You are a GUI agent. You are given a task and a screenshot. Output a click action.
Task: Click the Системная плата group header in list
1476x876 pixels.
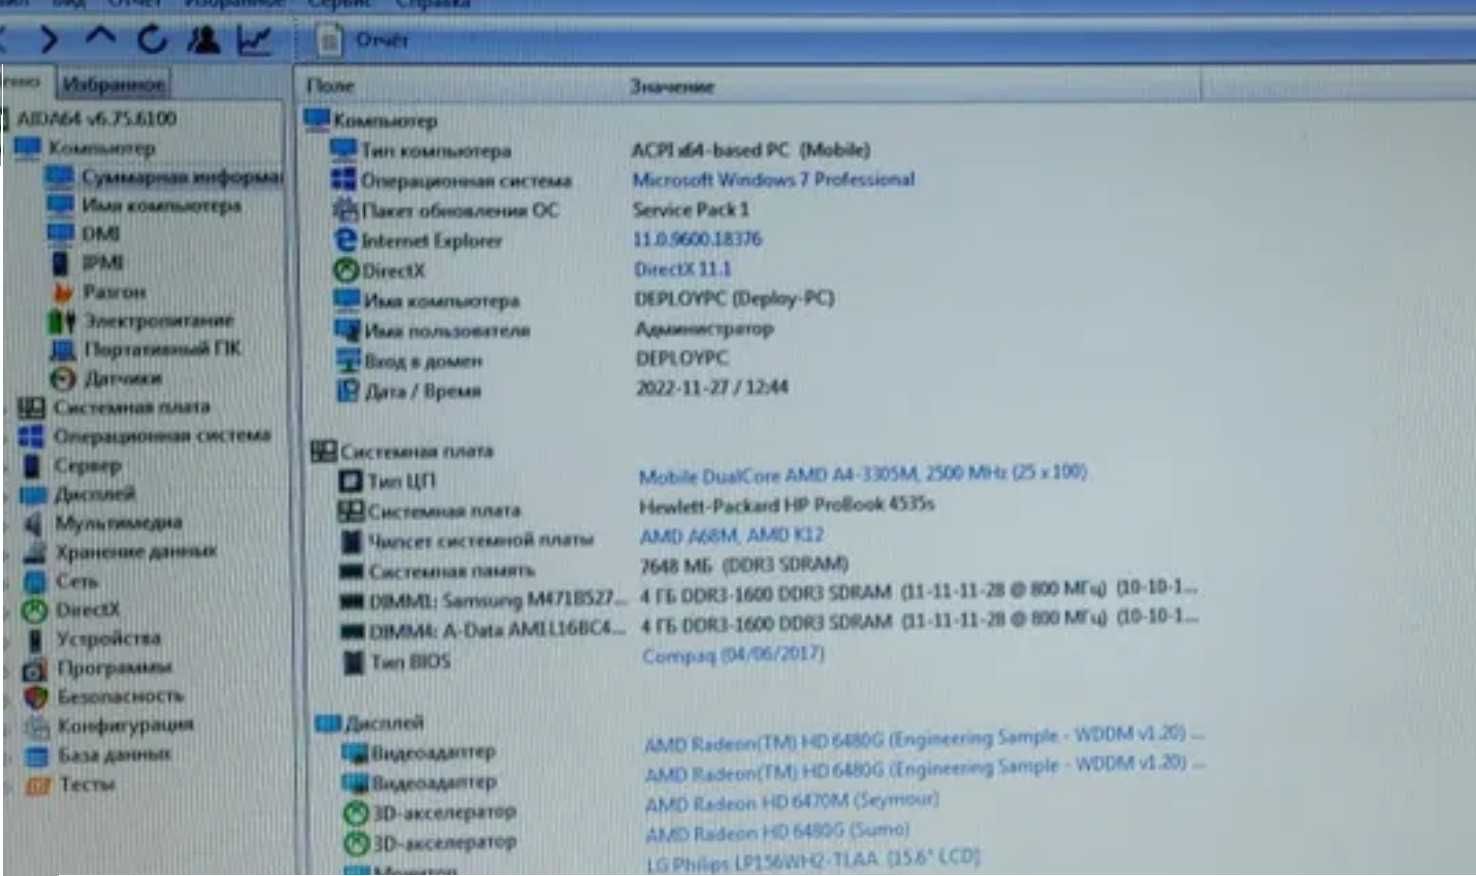click(402, 451)
